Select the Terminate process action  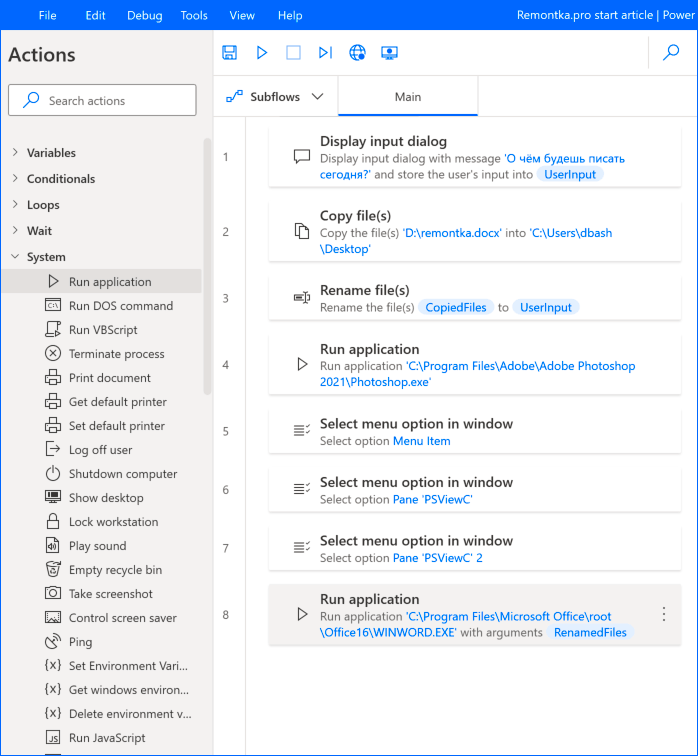102,354
